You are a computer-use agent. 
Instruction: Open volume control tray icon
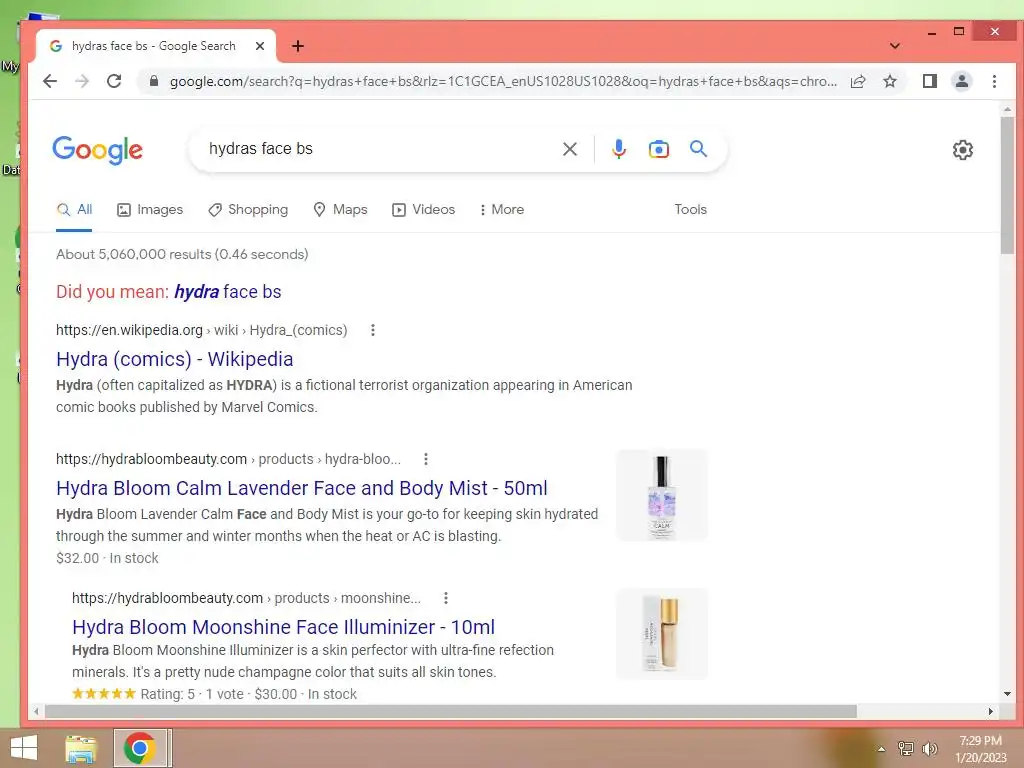click(929, 749)
